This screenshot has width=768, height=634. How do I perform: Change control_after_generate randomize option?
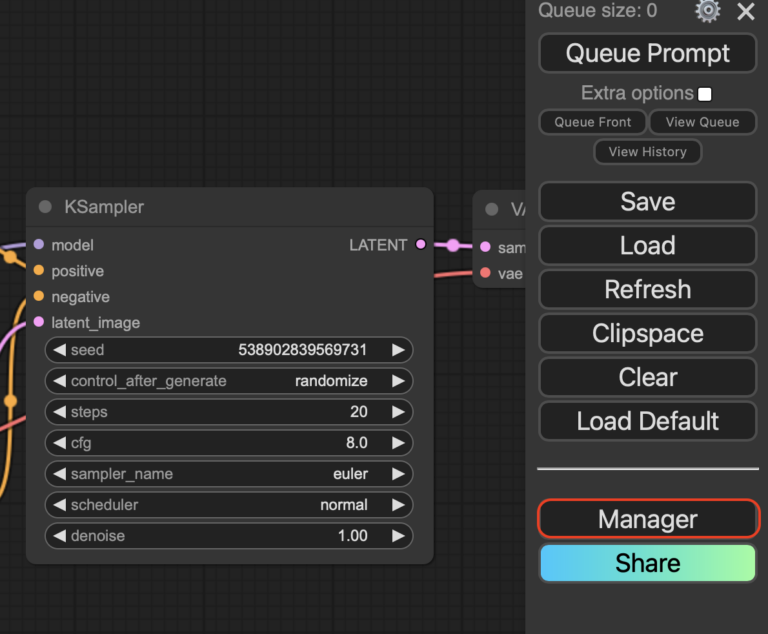click(x=229, y=381)
